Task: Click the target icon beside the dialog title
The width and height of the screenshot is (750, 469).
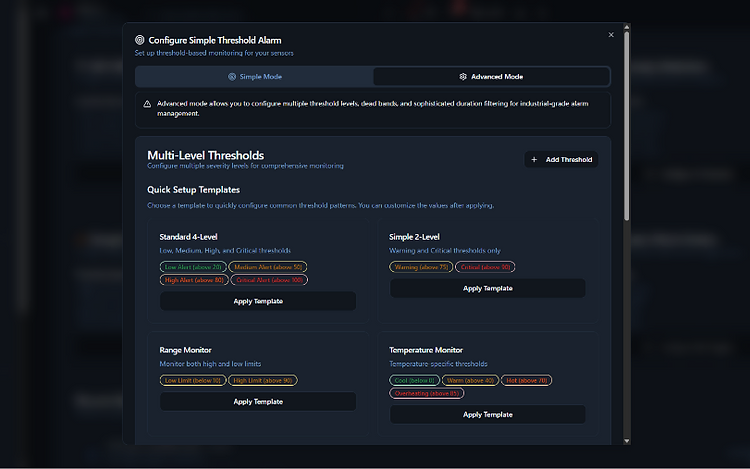Action: 140,40
